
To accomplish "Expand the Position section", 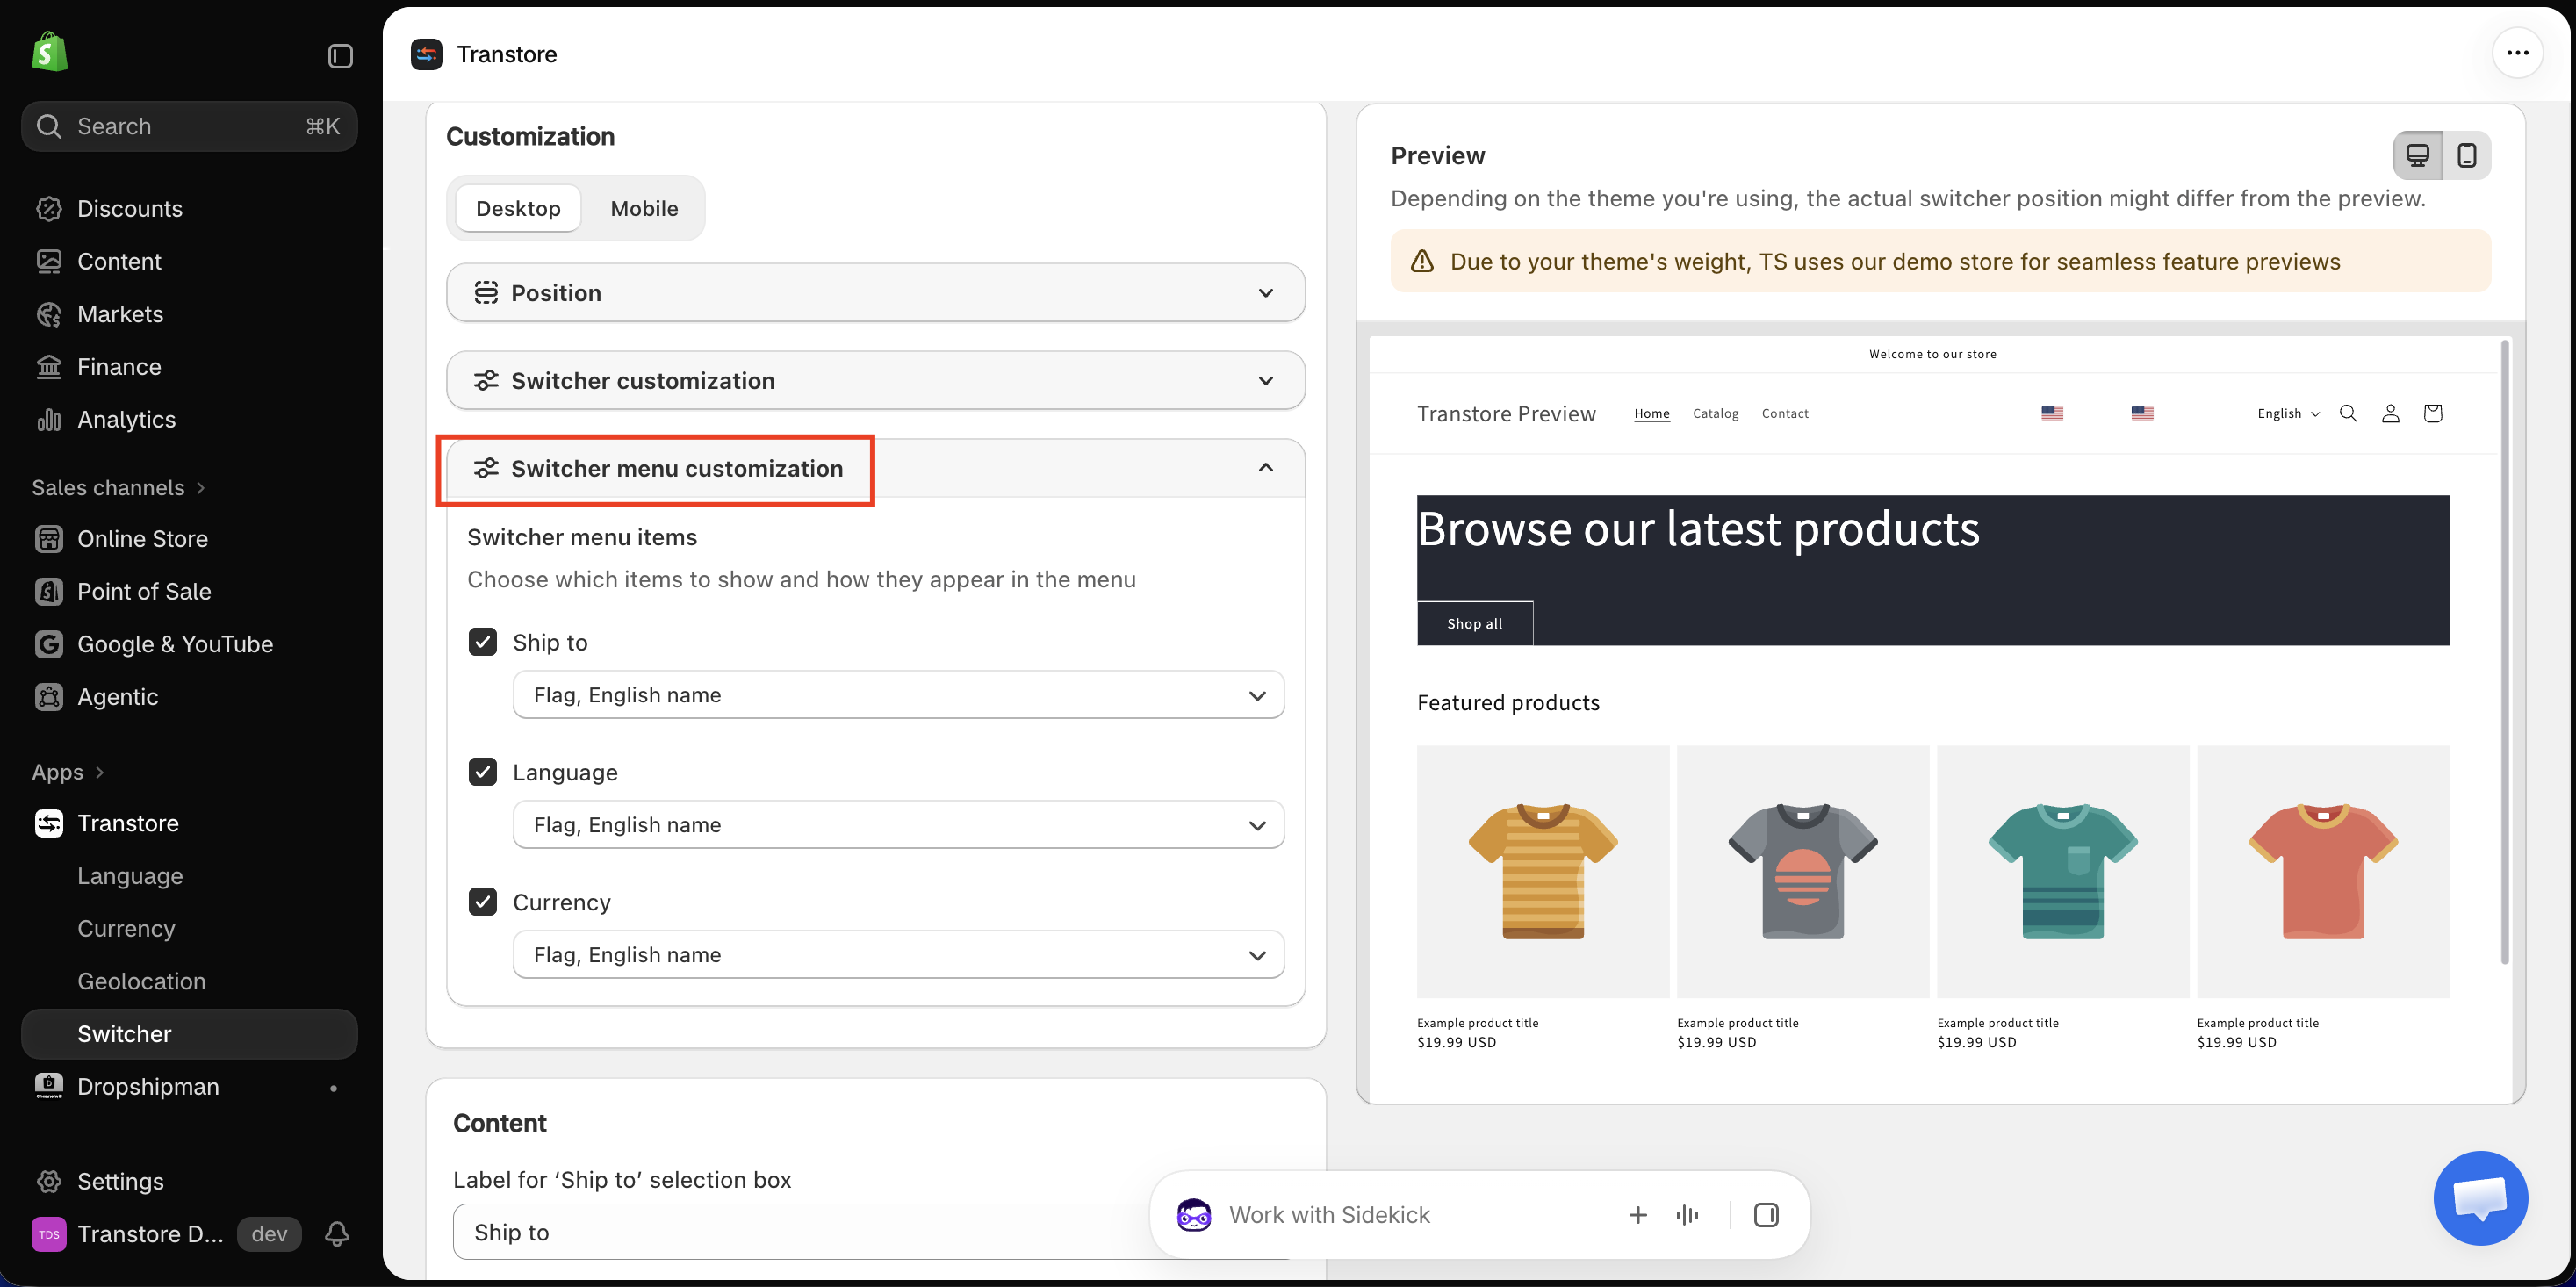I will [x=875, y=293].
